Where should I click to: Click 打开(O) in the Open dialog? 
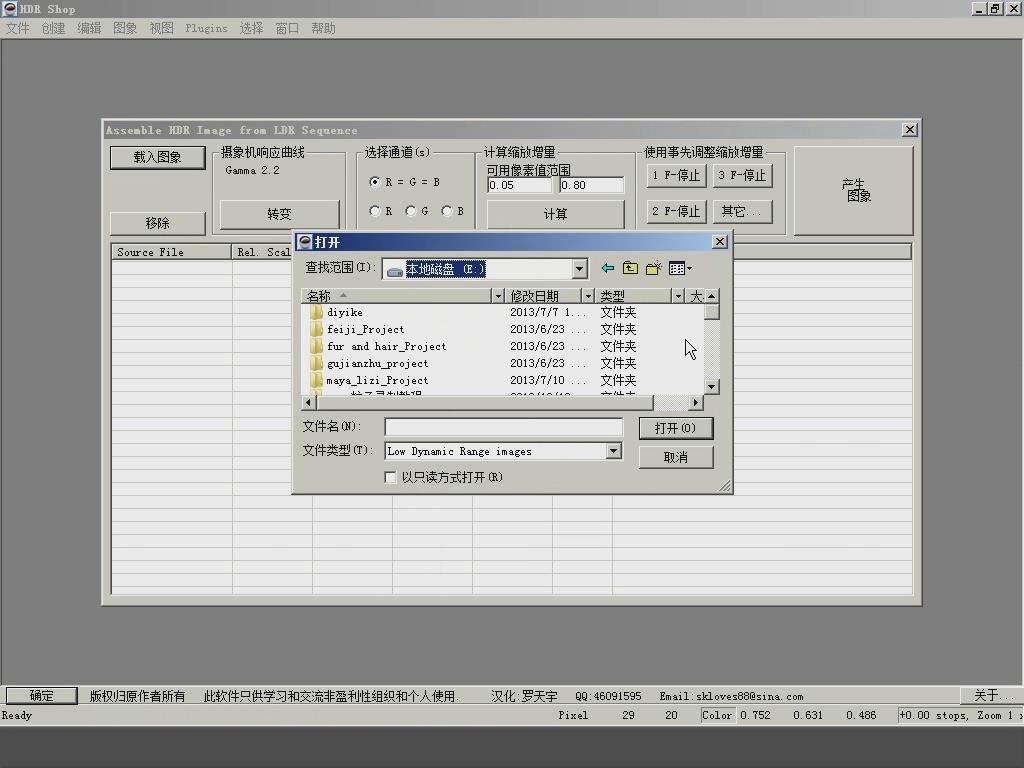point(676,428)
